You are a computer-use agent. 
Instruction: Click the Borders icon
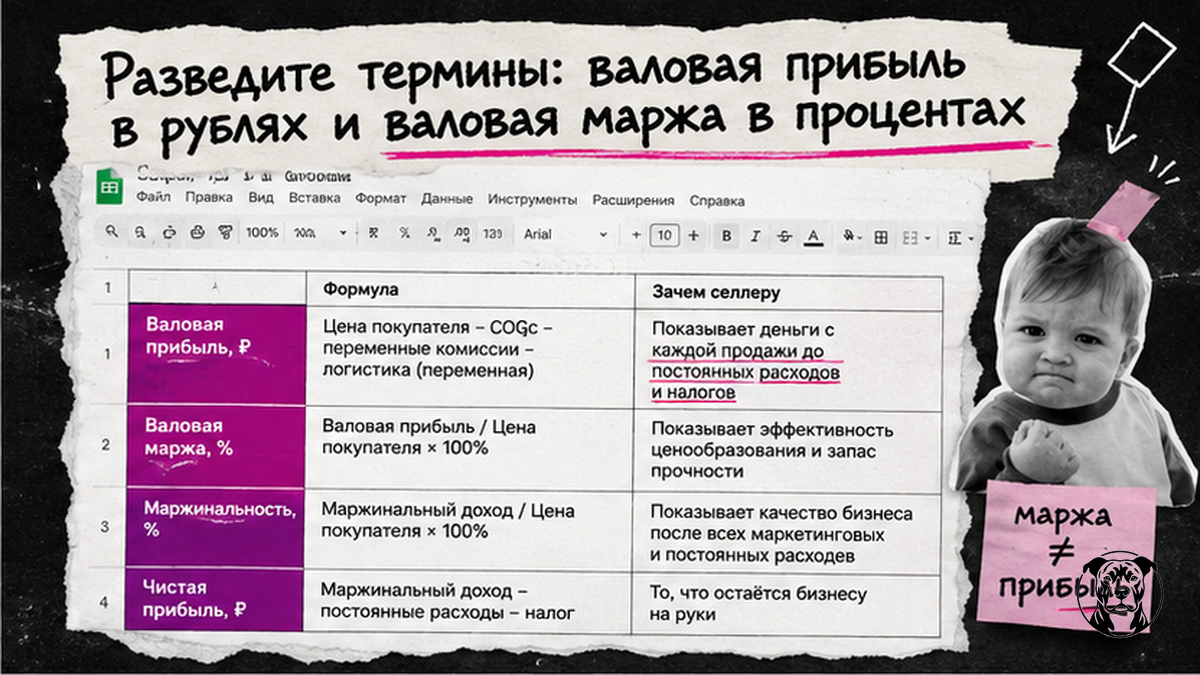tap(881, 238)
